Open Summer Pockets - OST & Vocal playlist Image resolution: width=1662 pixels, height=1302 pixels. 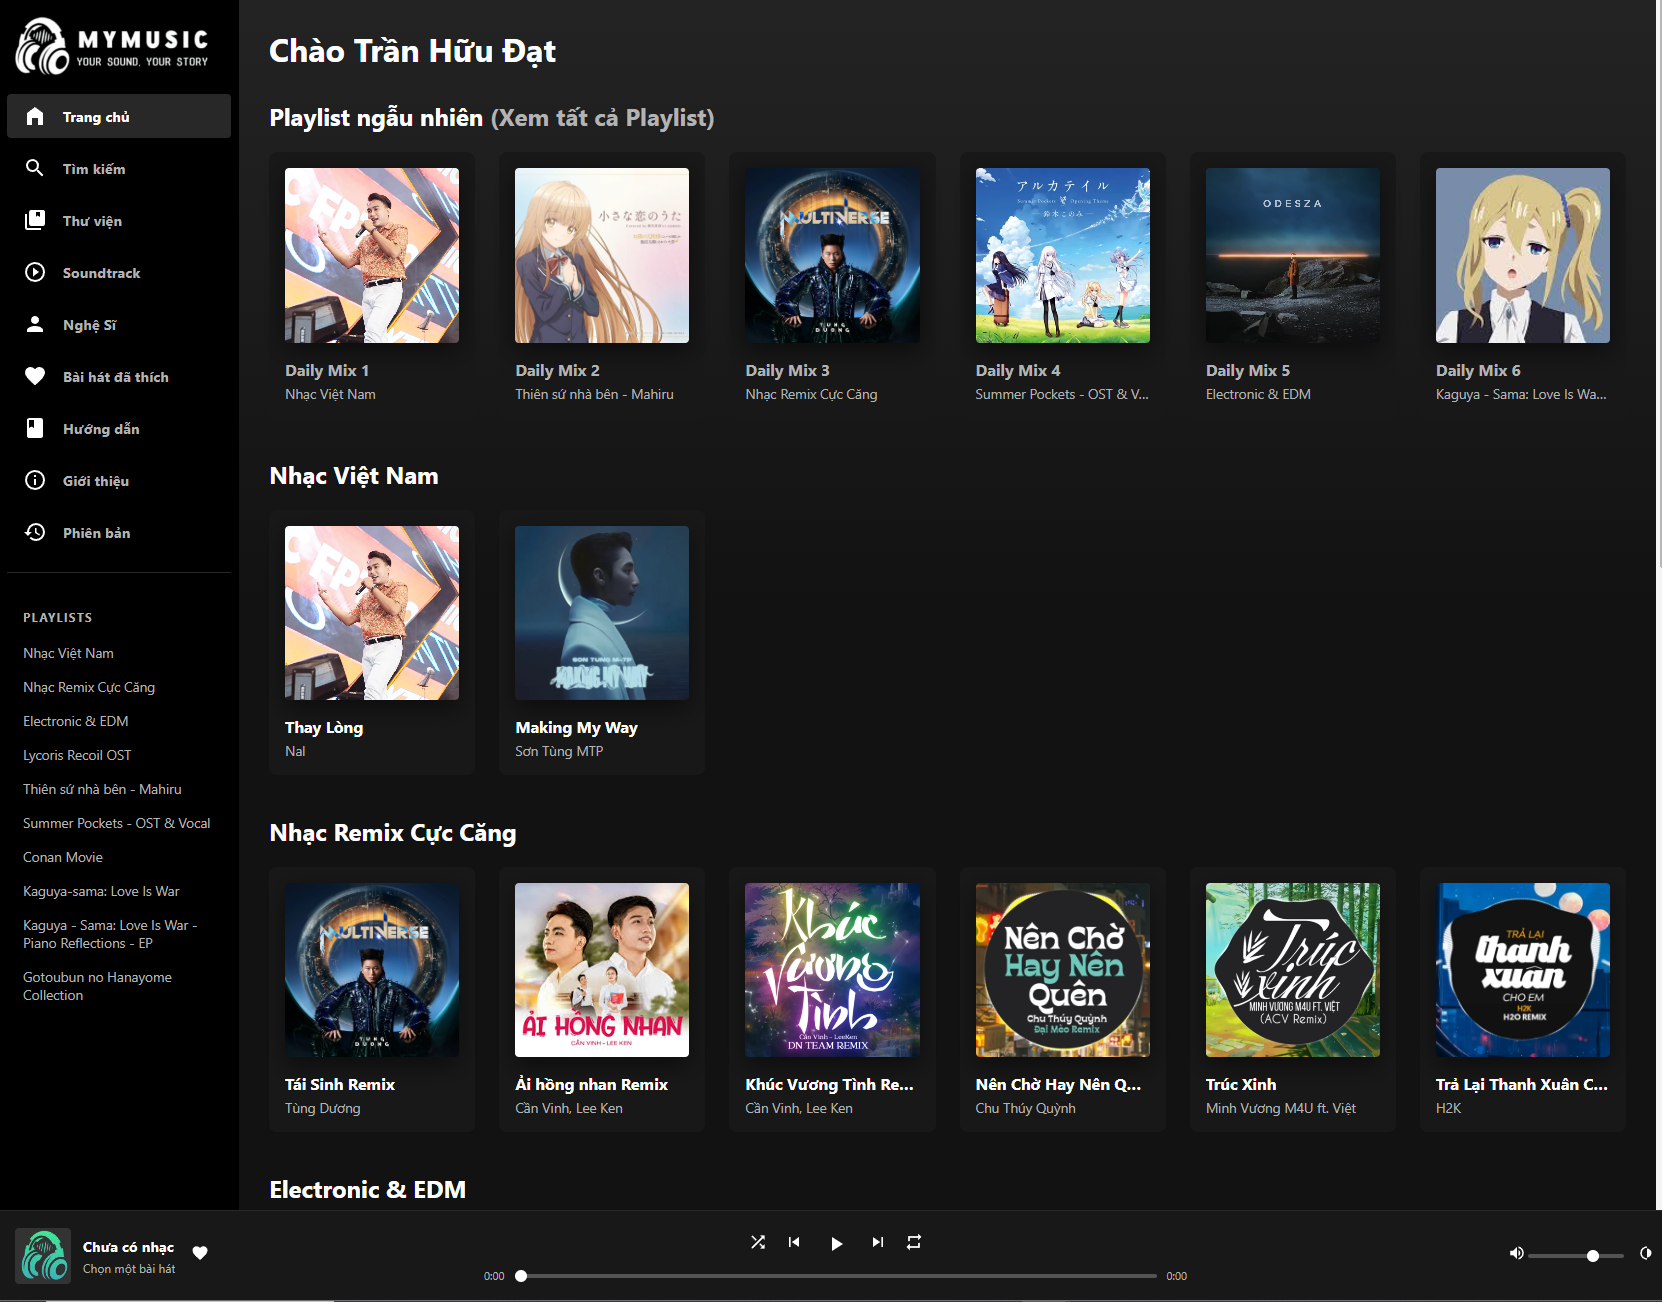tap(117, 823)
